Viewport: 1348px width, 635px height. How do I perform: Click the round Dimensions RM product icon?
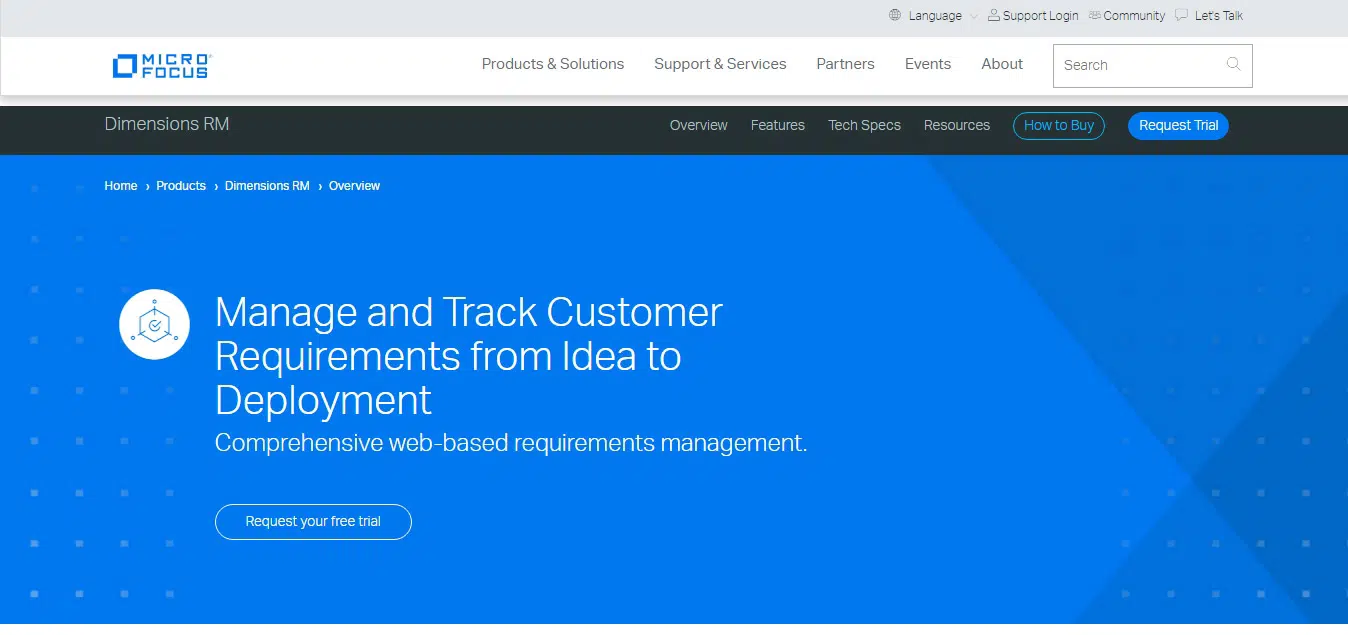tap(154, 324)
